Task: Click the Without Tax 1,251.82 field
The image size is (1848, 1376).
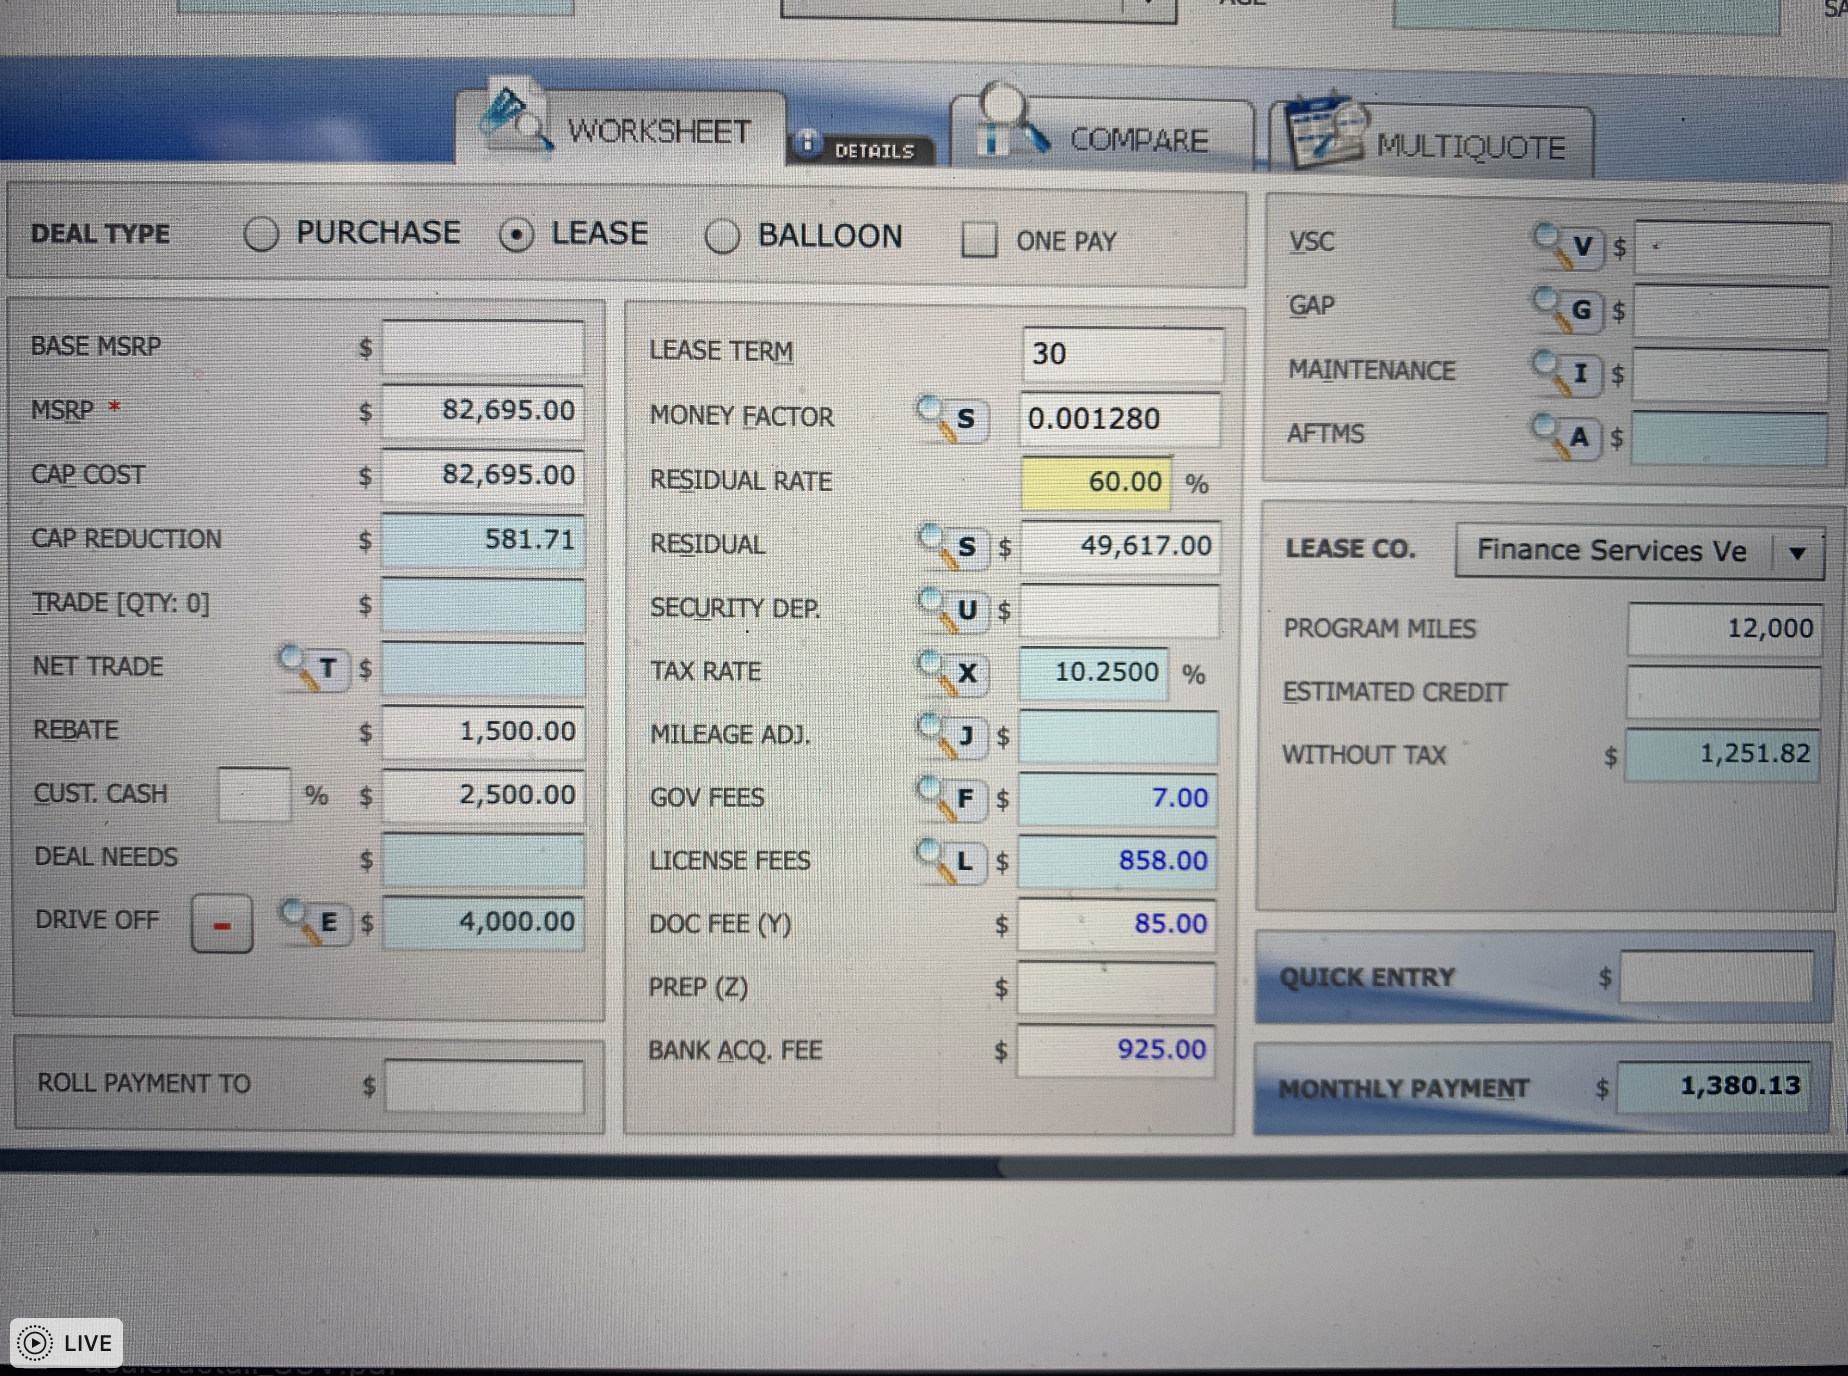Action: (x=1722, y=755)
